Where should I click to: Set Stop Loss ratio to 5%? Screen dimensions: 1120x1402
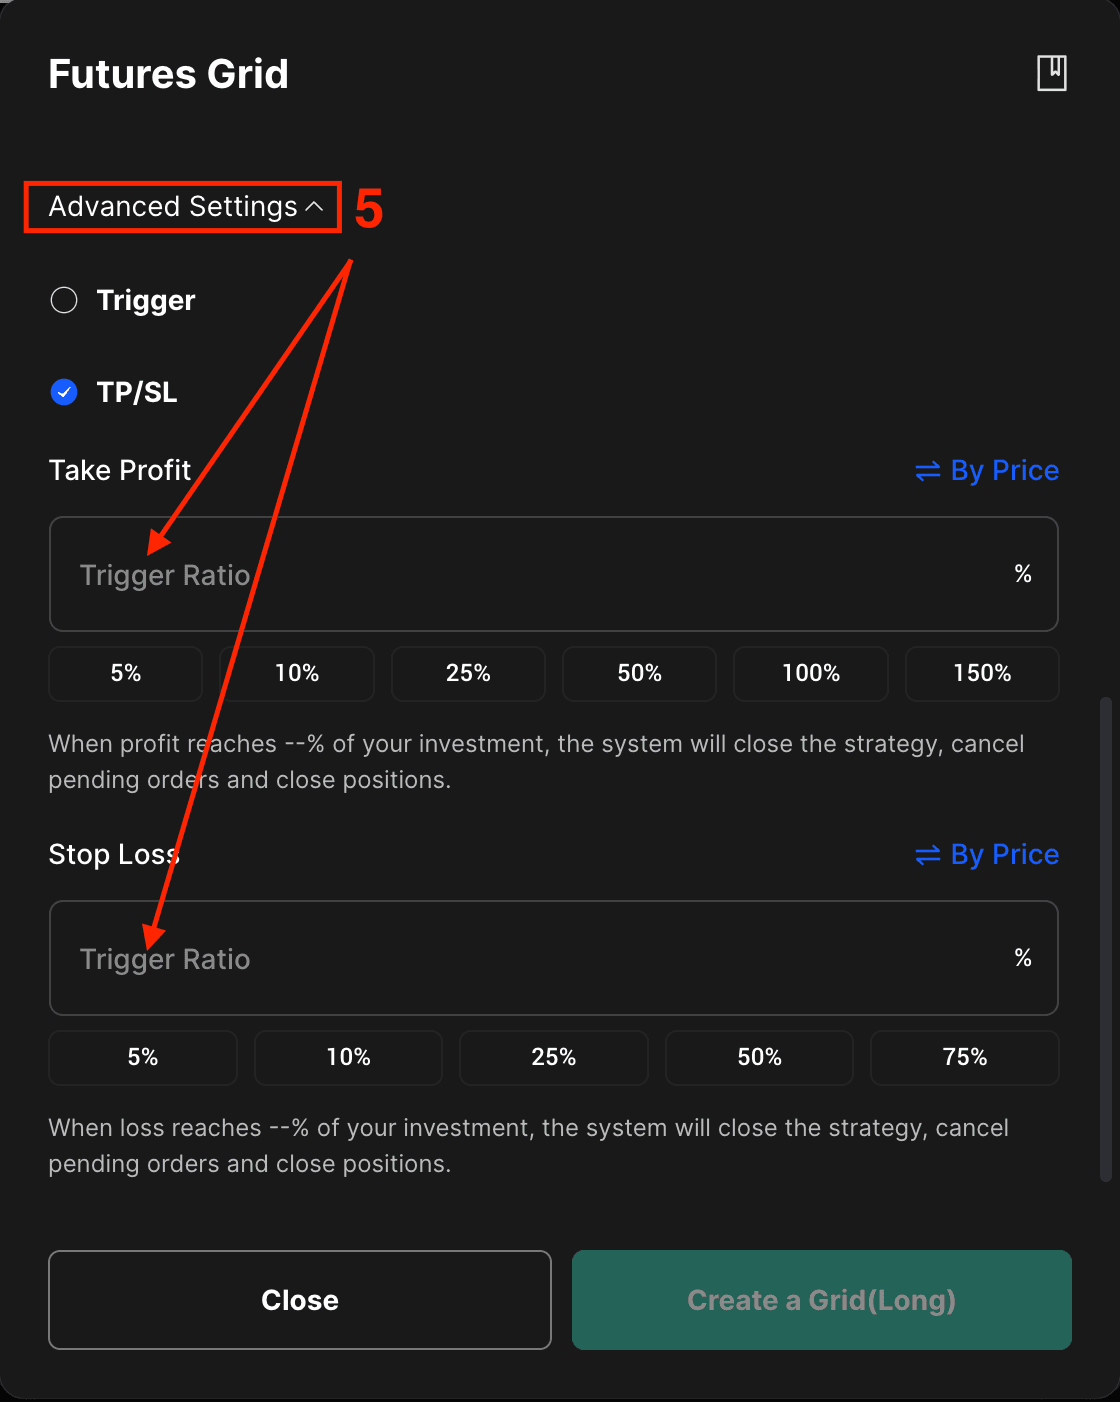(x=143, y=1057)
